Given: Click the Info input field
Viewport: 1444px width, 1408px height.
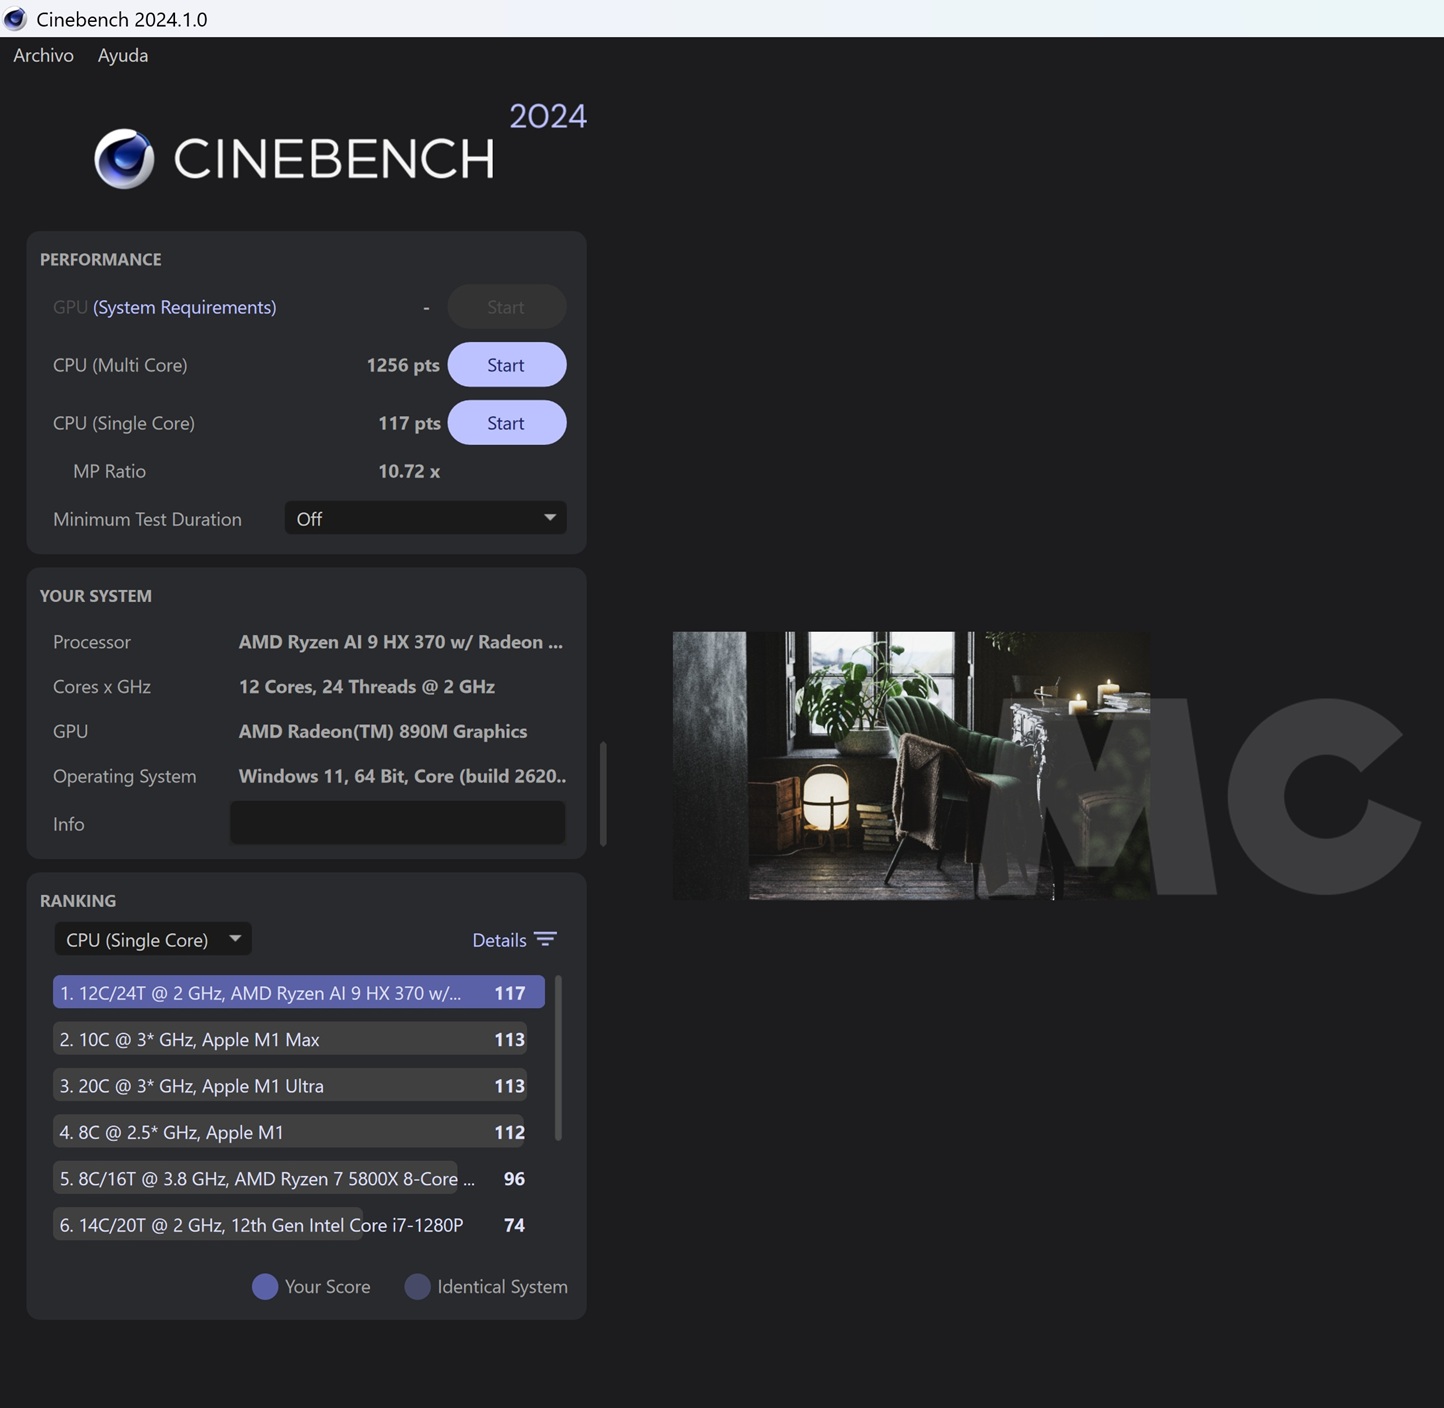Looking at the screenshot, I should [396, 822].
